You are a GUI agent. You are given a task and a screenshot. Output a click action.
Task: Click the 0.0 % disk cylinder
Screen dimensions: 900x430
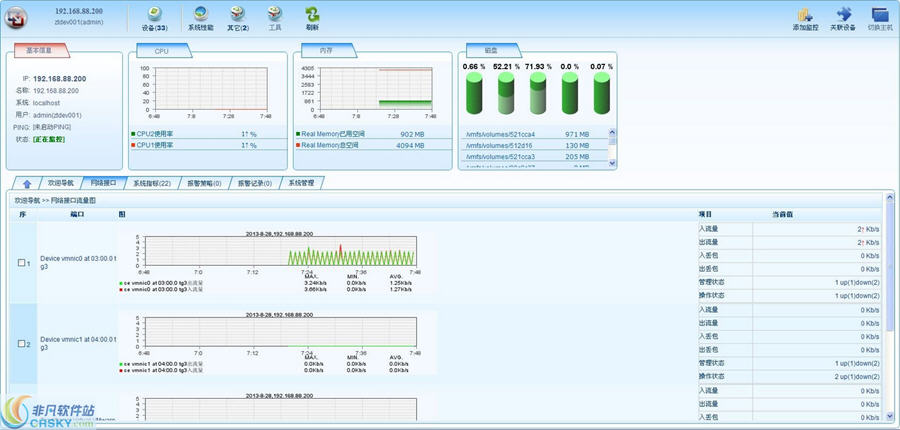coord(570,93)
